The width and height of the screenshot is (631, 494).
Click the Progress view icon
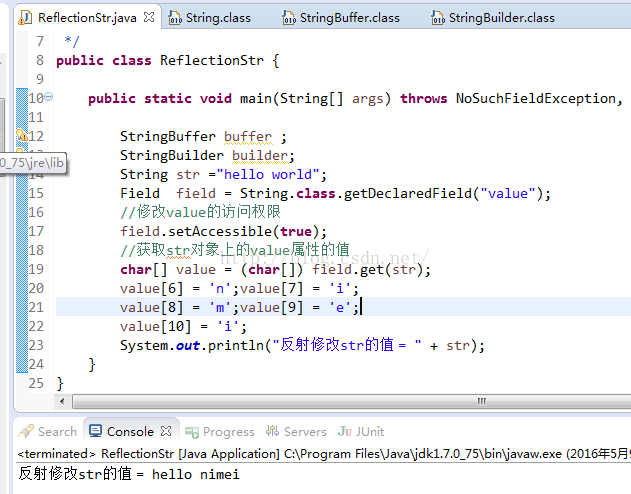pyautogui.click(x=192, y=432)
